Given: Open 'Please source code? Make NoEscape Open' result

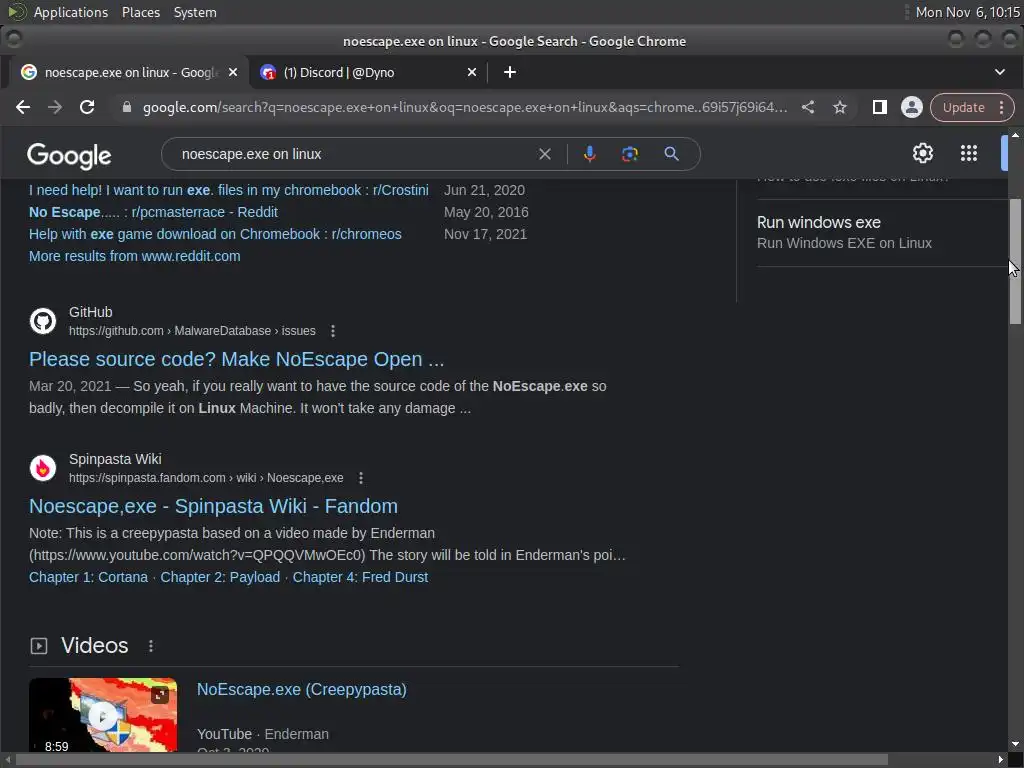Looking at the screenshot, I should coord(236,359).
